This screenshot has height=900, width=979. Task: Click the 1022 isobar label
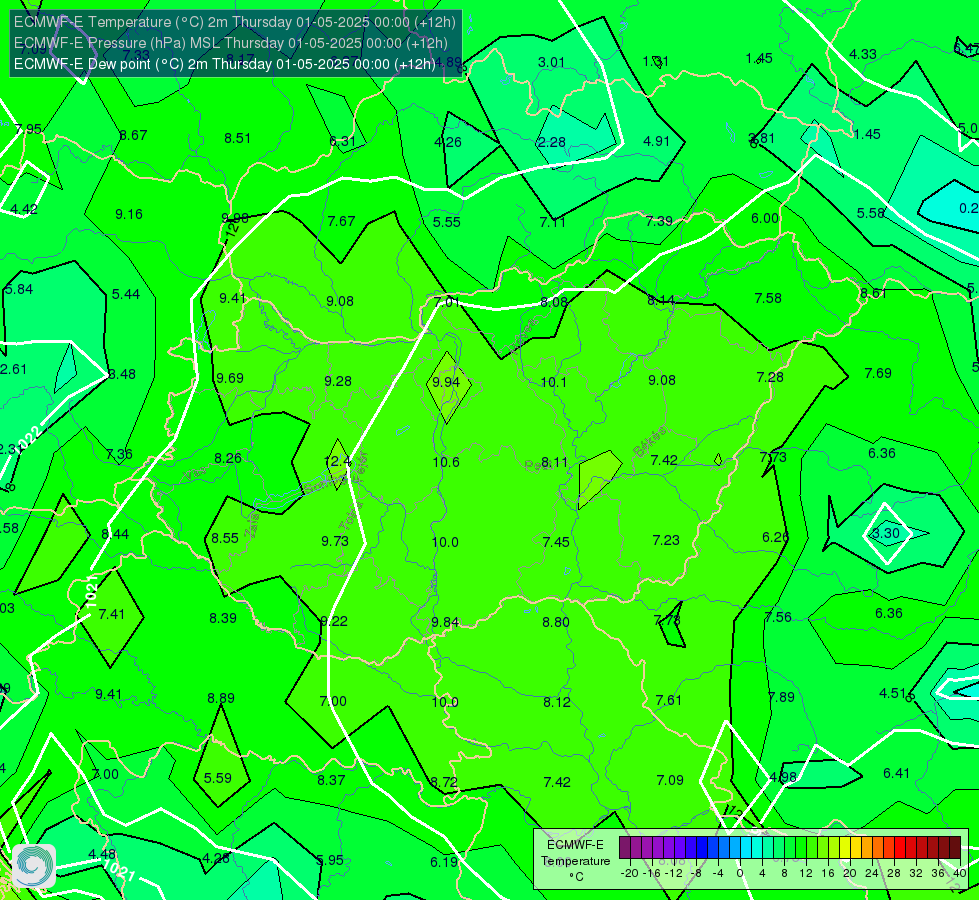[x=29, y=438]
